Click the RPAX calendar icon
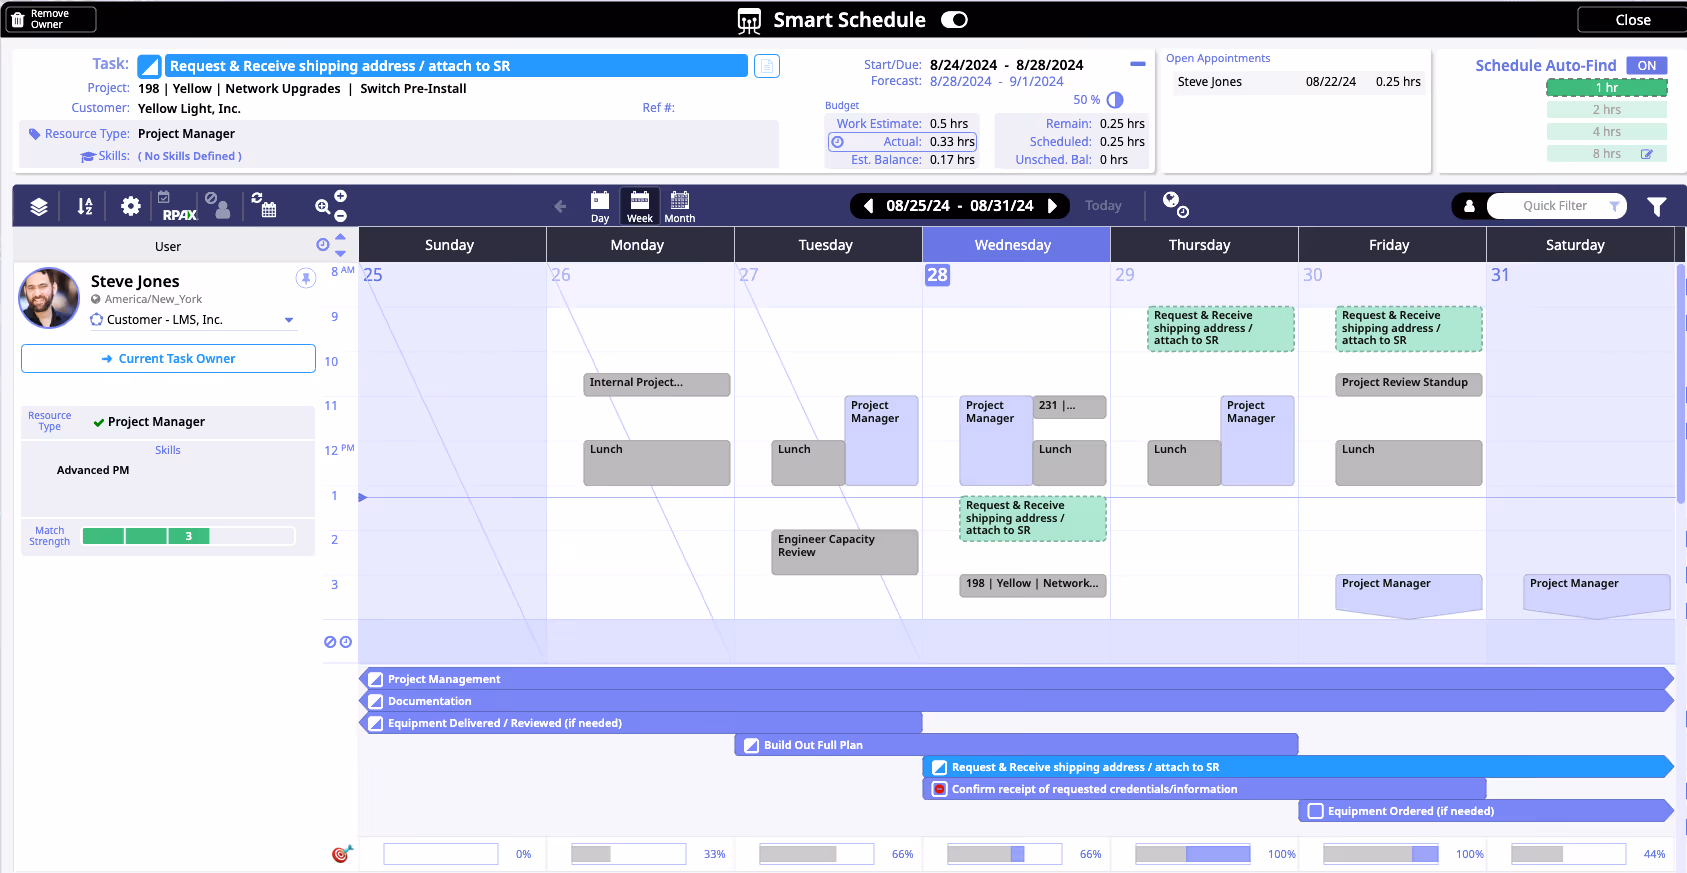This screenshot has width=1687, height=873. point(178,206)
